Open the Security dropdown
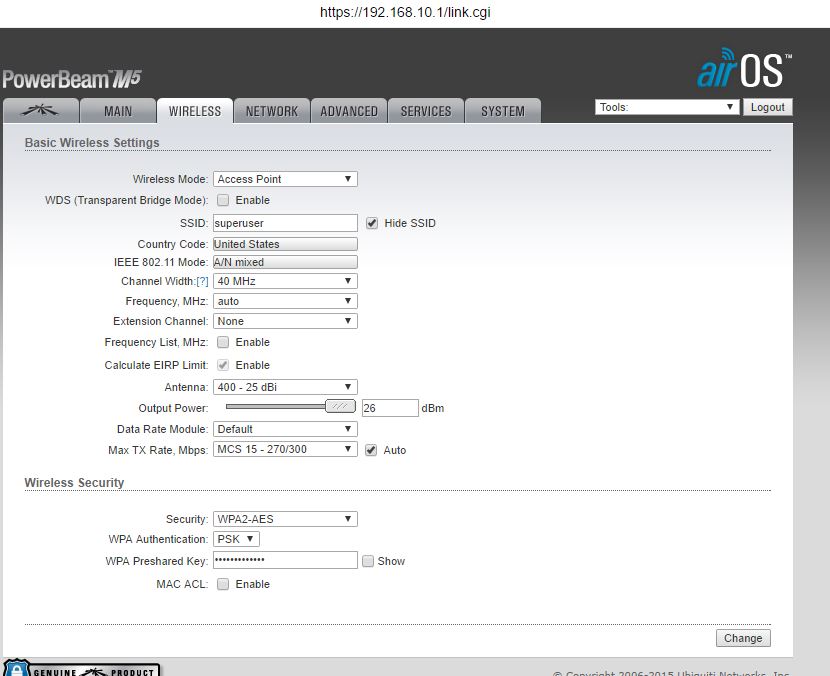The width and height of the screenshot is (830, 676). pyautogui.click(x=285, y=519)
